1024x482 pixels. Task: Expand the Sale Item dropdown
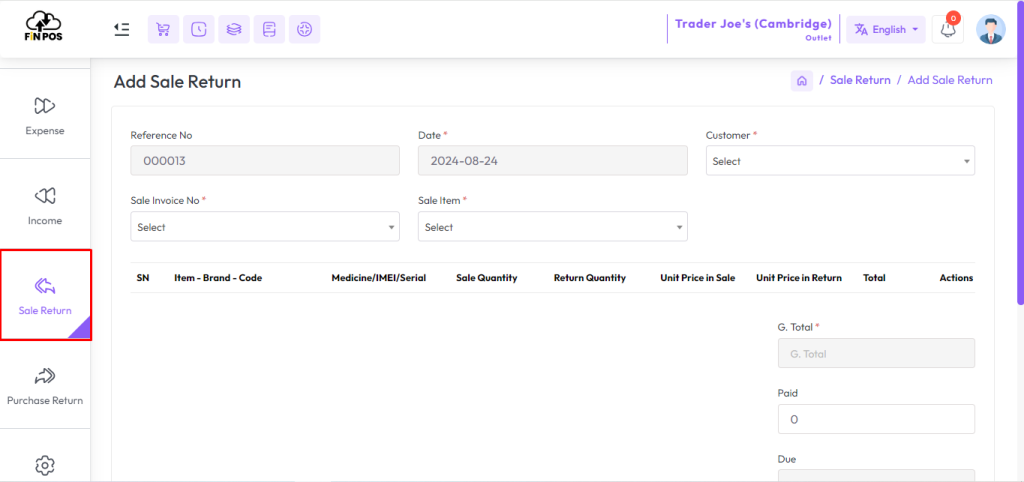click(552, 227)
